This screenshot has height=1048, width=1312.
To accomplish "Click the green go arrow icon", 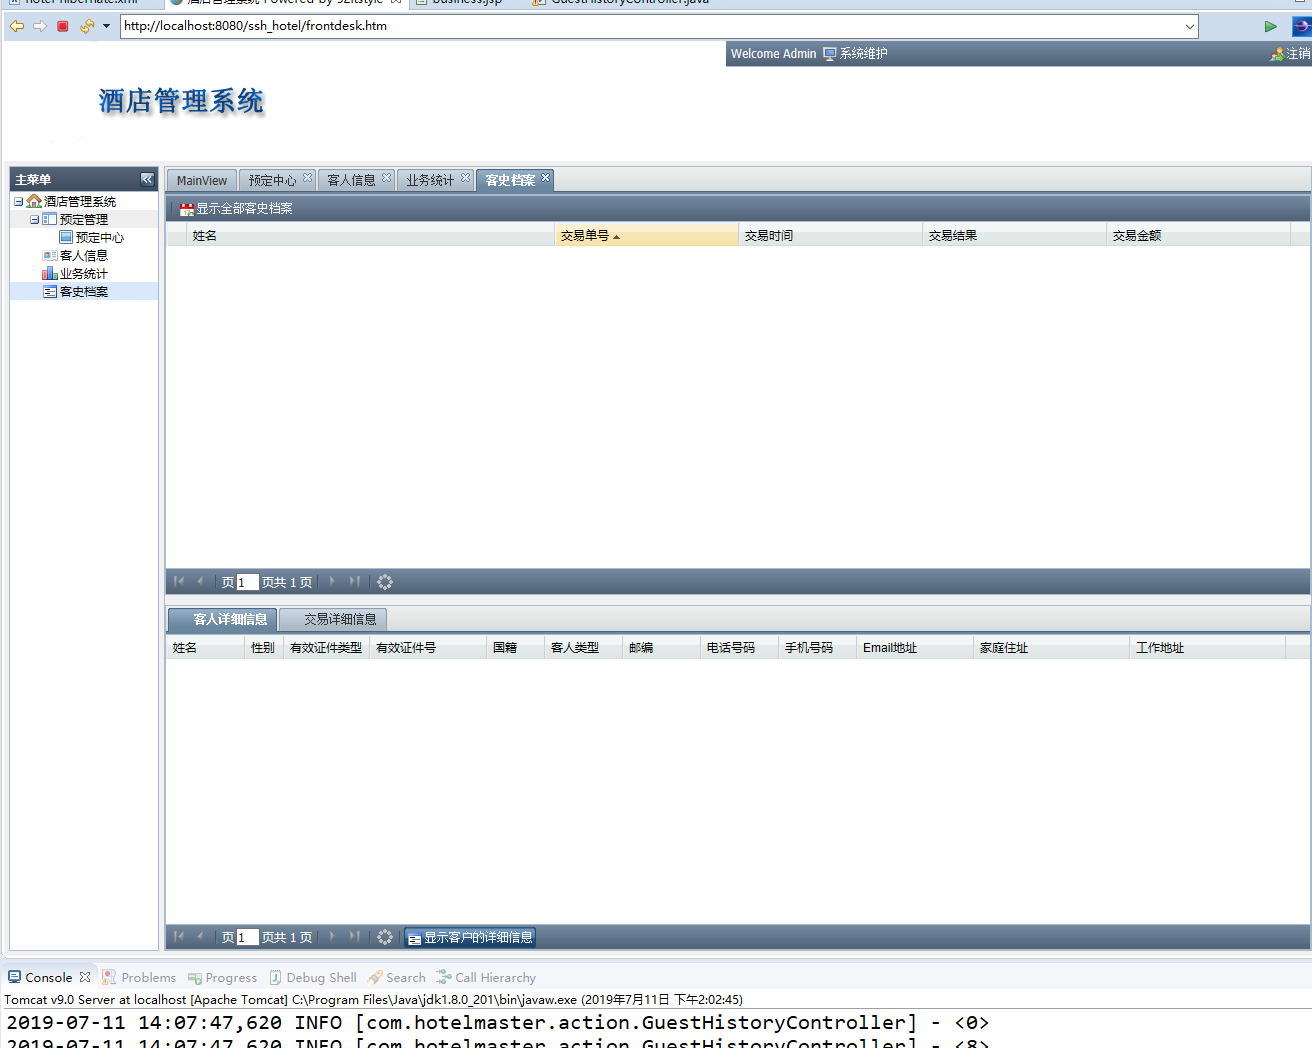I will [x=1270, y=26].
